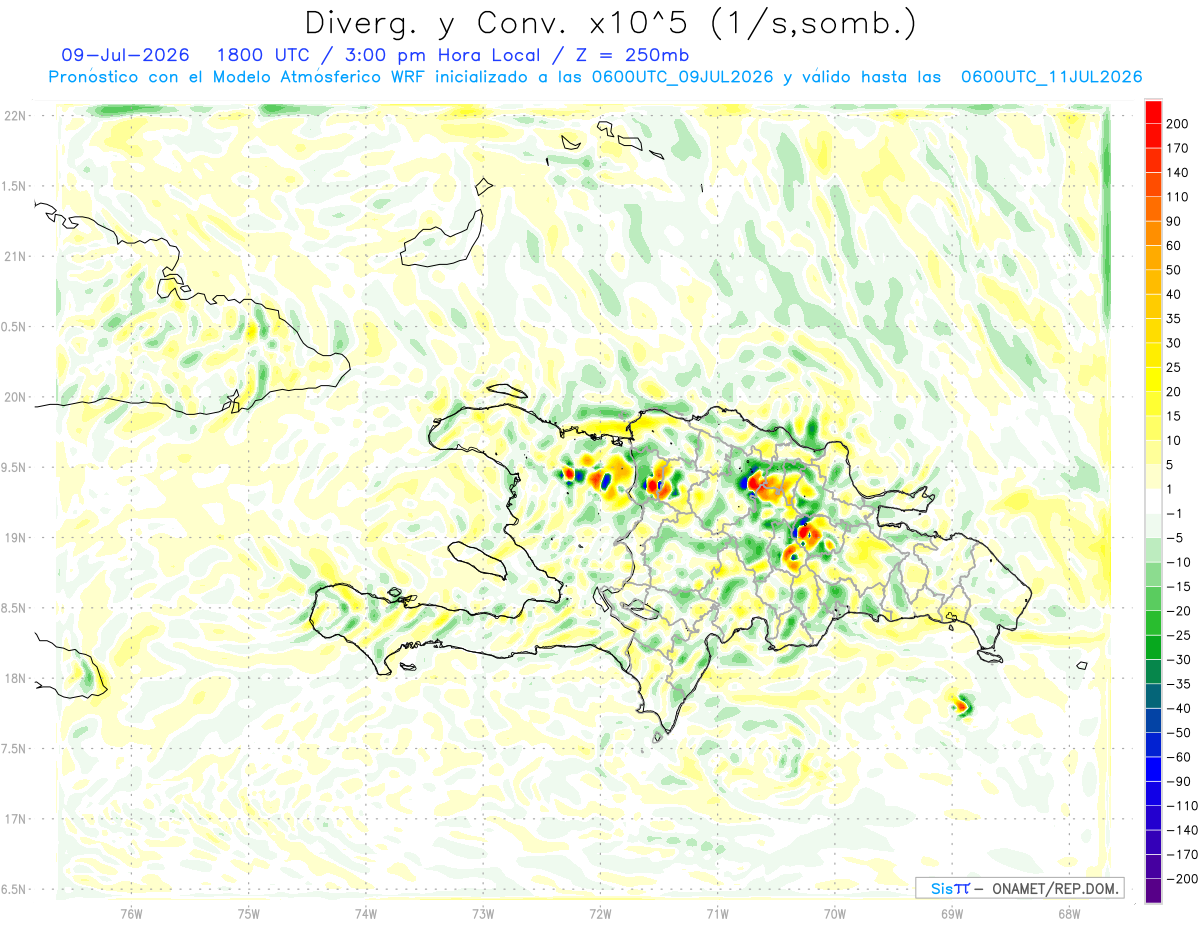The height and width of the screenshot is (927, 1200).
Task: Click the purple band below -200
Action: coord(1153,891)
